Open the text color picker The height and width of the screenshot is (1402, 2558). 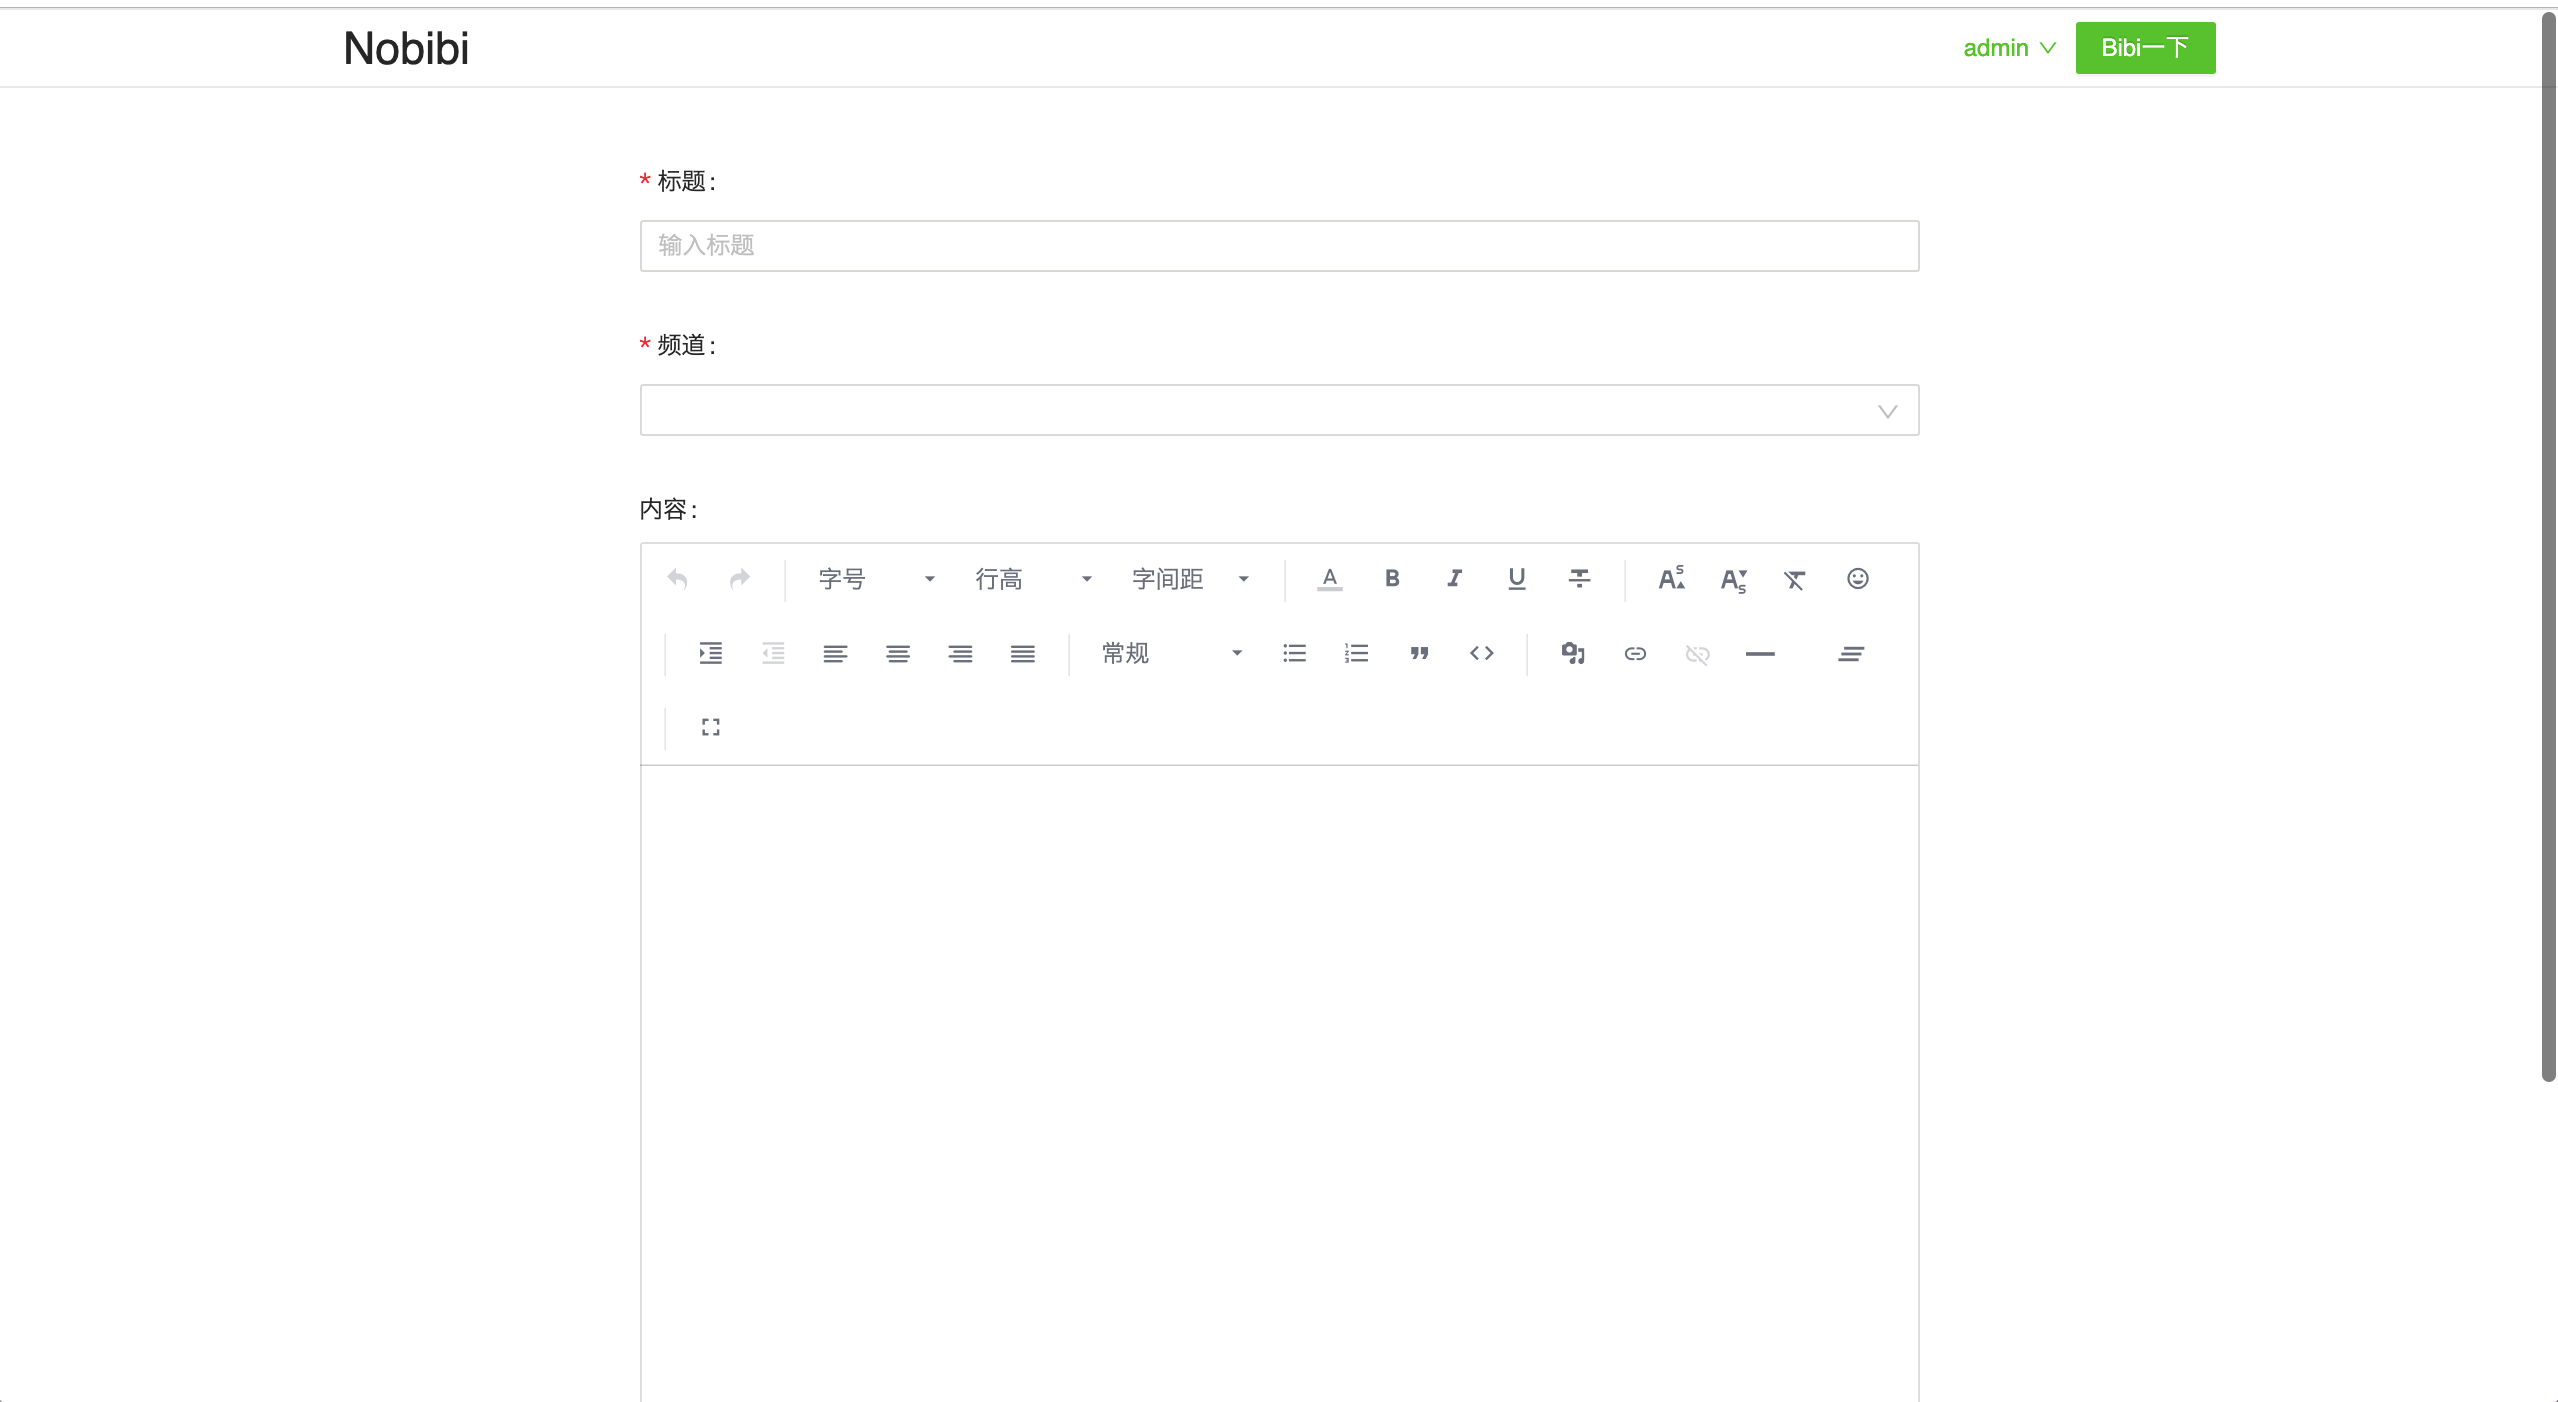click(1329, 579)
